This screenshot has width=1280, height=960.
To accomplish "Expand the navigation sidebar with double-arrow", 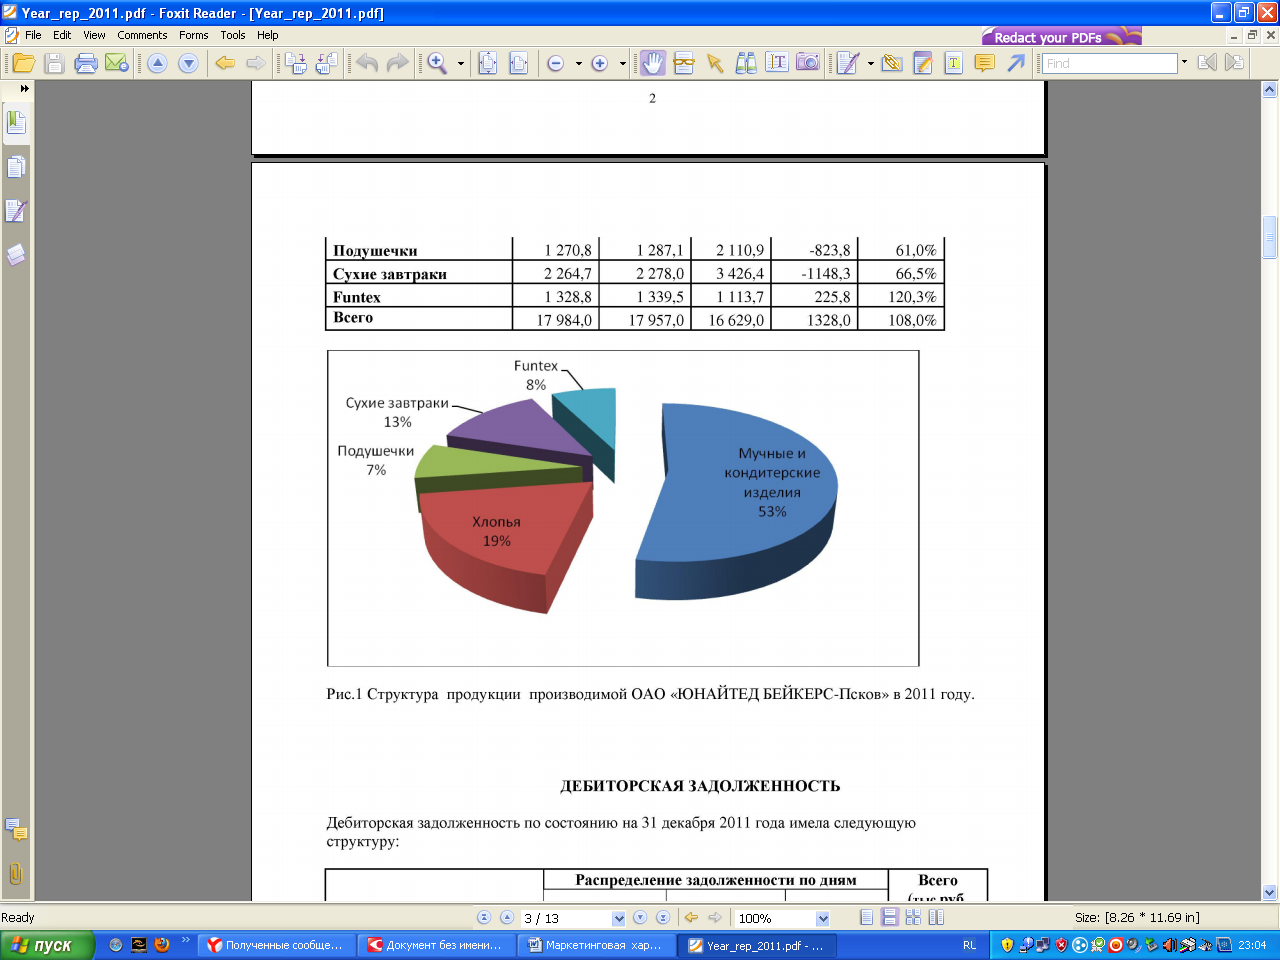I will point(25,89).
